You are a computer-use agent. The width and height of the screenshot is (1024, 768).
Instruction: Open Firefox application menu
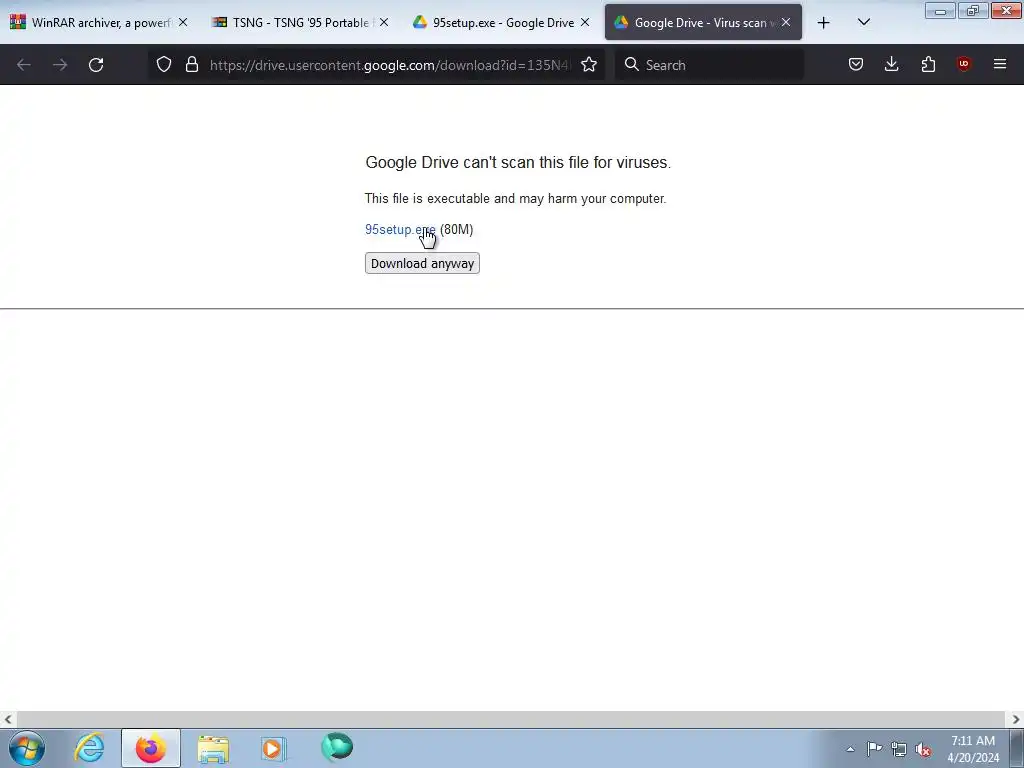click(x=1000, y=64)
